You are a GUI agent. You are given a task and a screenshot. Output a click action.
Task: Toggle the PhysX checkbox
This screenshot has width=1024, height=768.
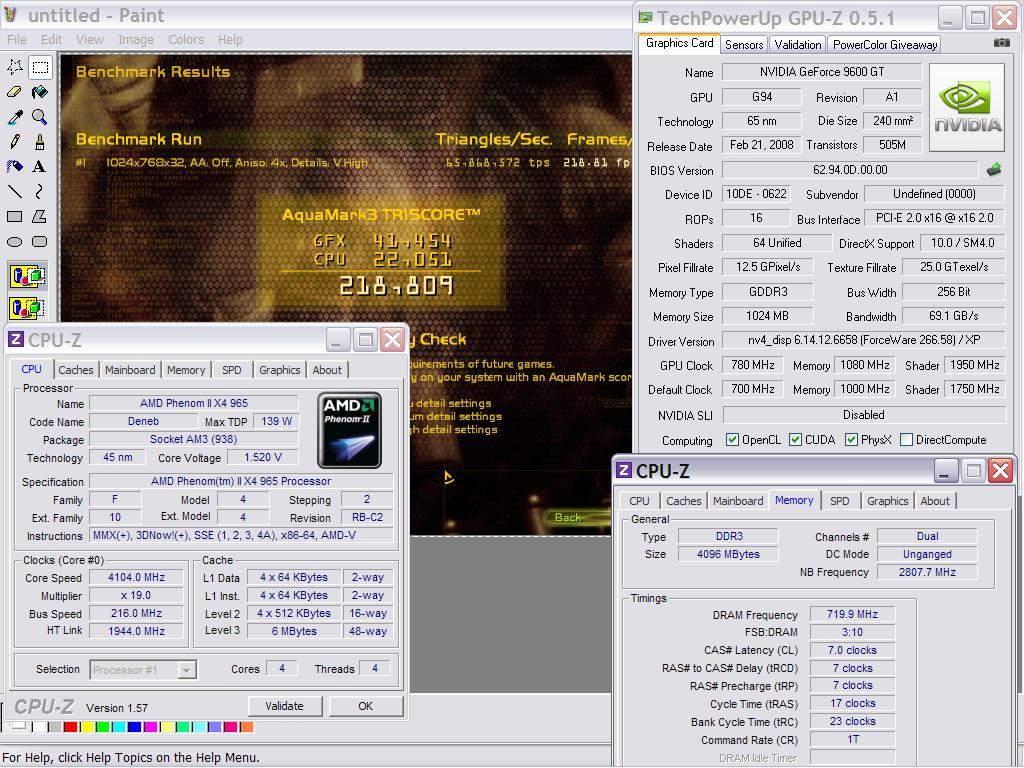[851, 440]
